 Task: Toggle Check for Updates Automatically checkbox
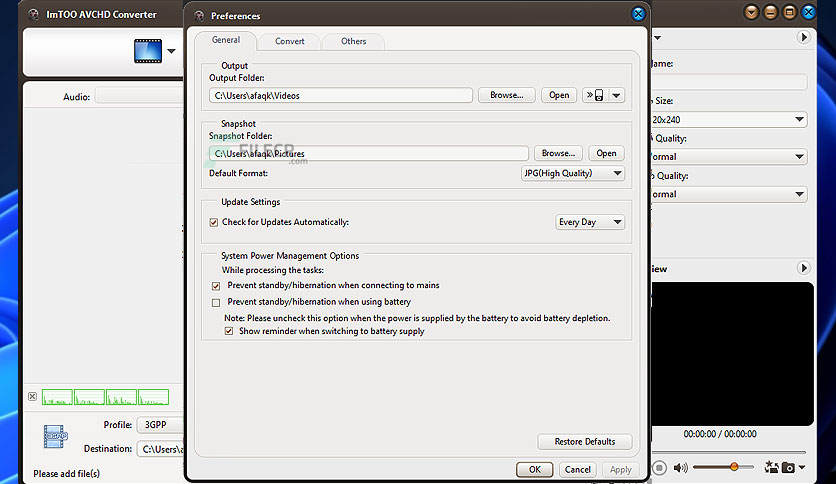(214, 222)
